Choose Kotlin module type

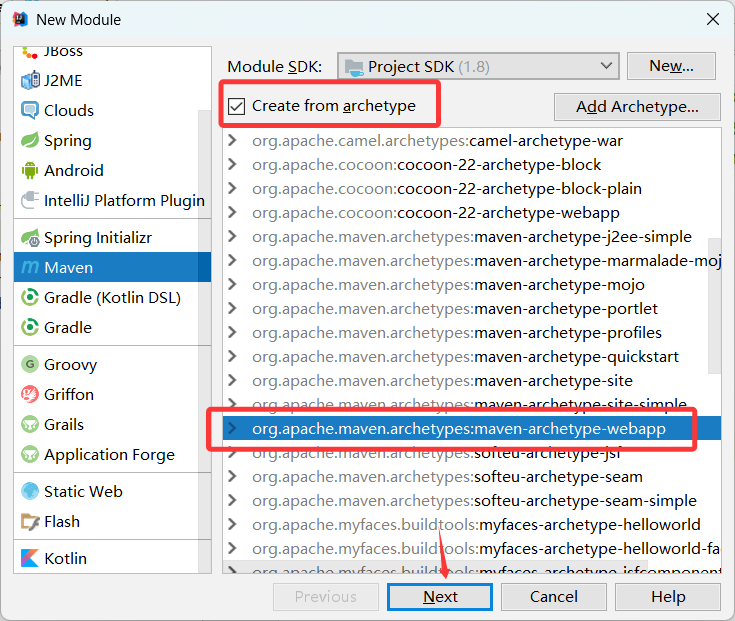(112, 558)
